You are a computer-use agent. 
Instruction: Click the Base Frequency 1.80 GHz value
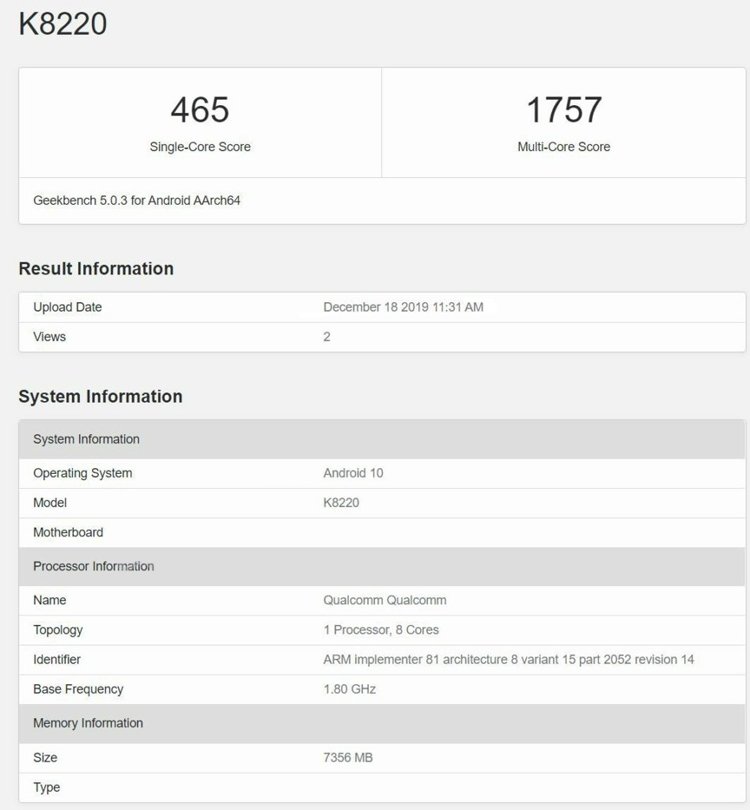click(x=350, y=689)
